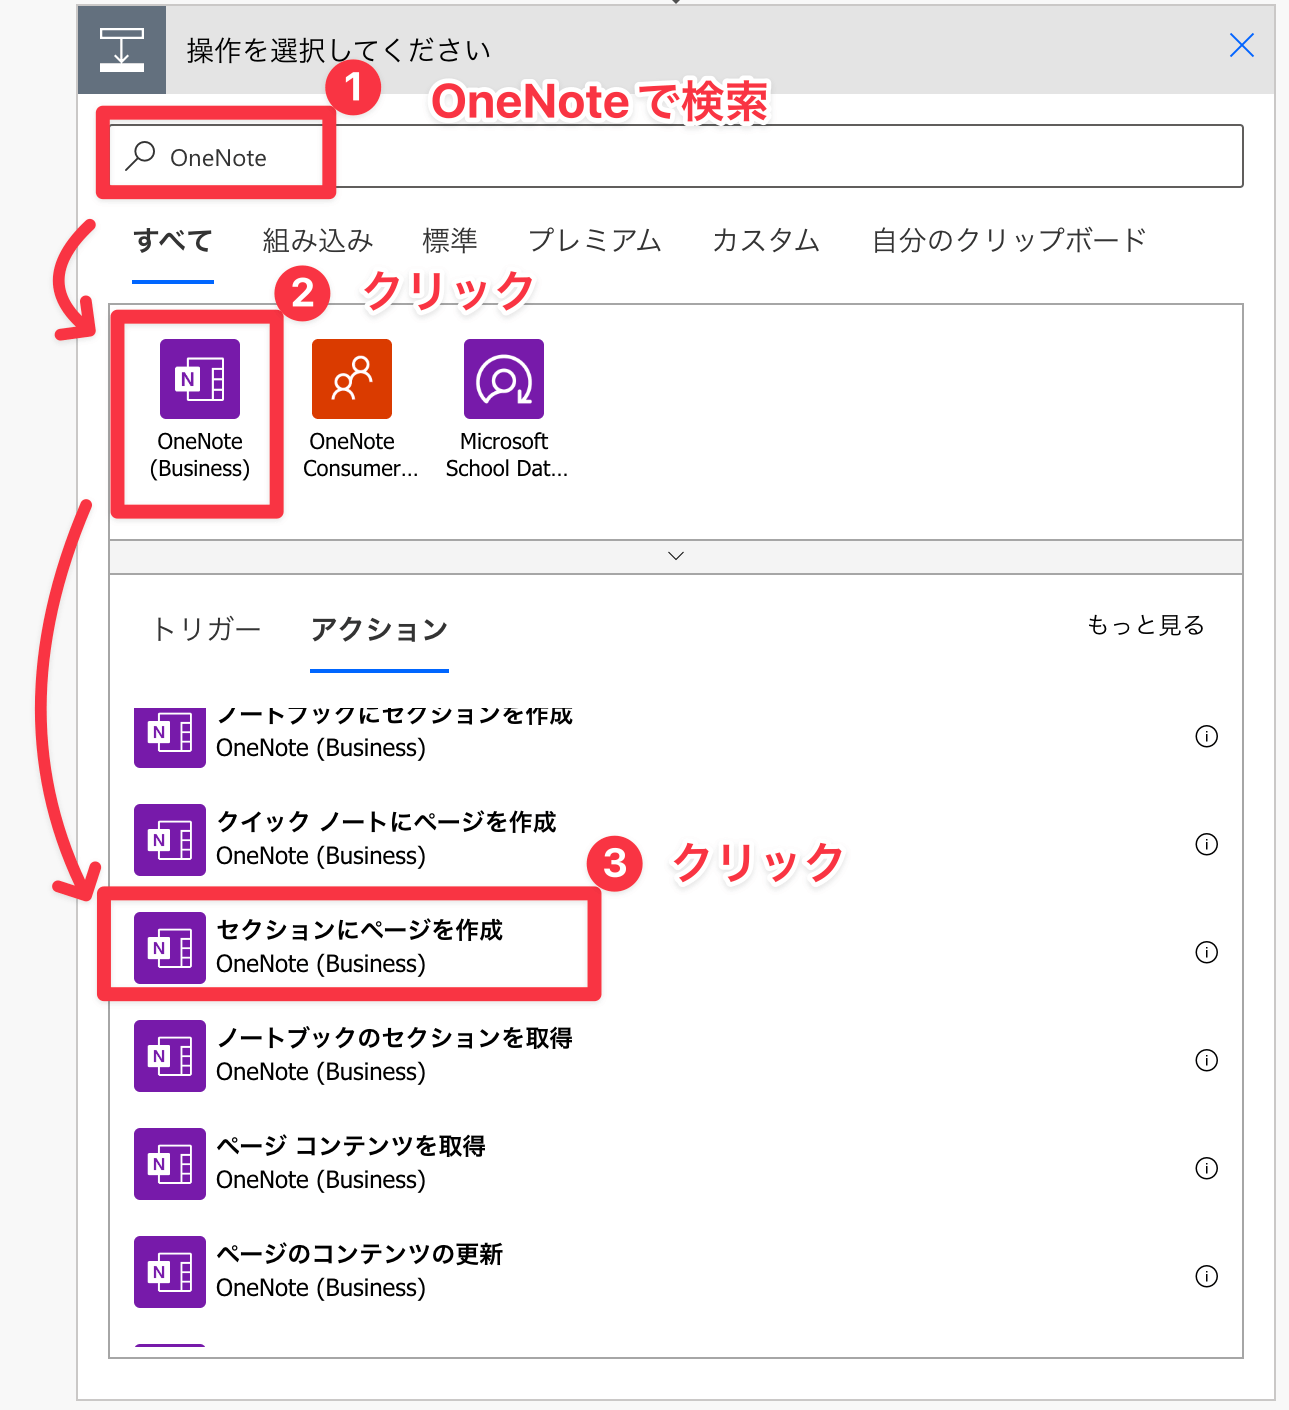
Task: Choose the ページのコンテンツの更新 action text
Action: (360, 1254)
